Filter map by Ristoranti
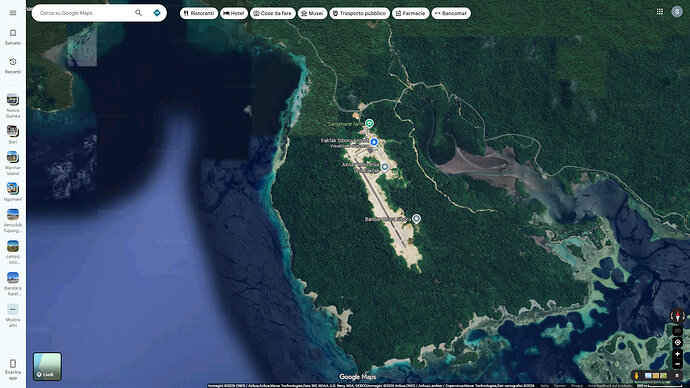Screen dimensions: 690x388 pos(199,13)
